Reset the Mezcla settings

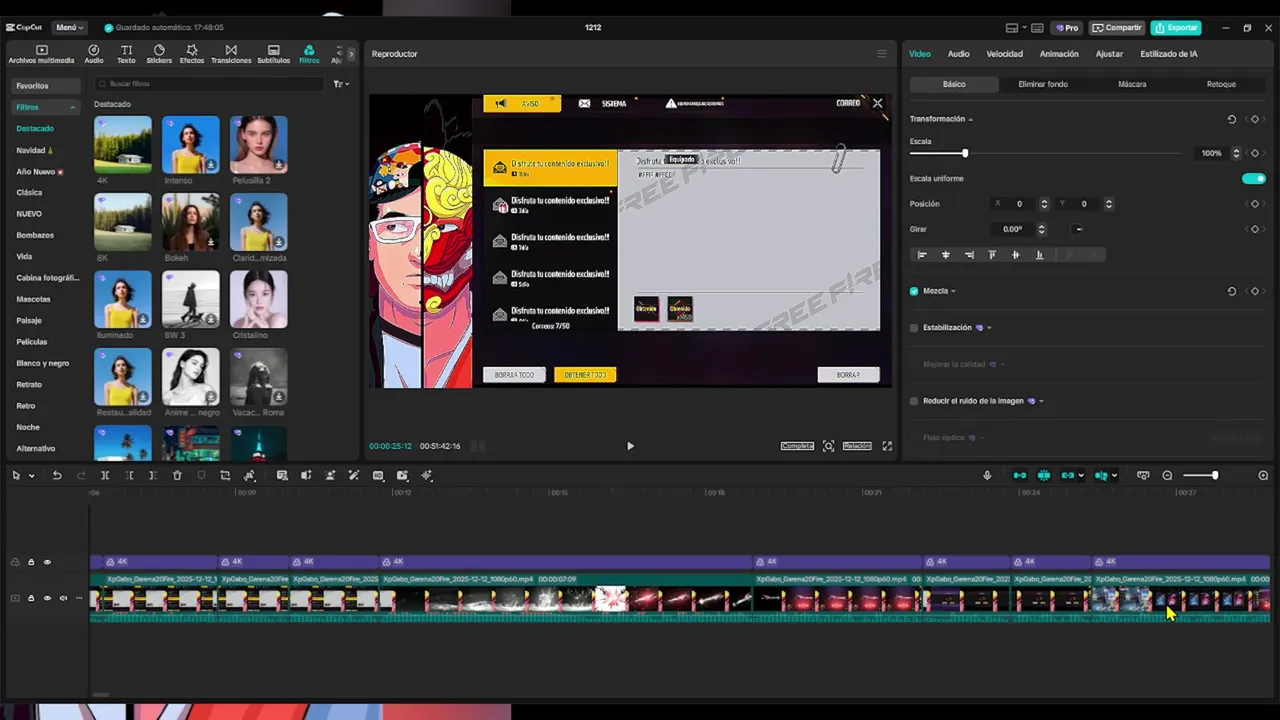[x=1232, y=291]
